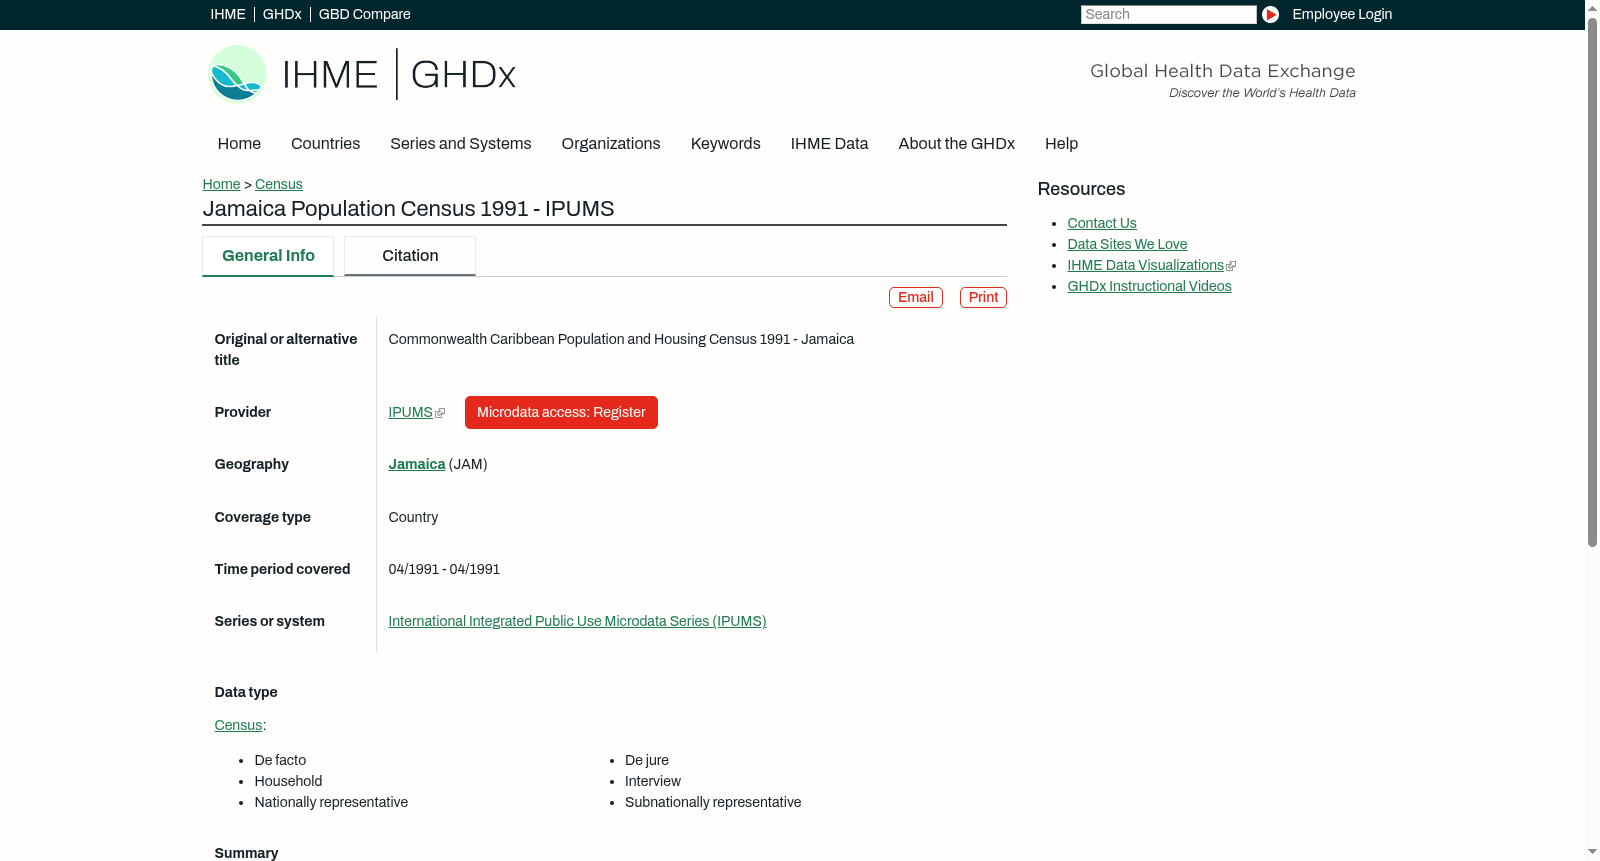Click the 'Household' list item
The image size is (1600, 861).
[x=288, y=781]
